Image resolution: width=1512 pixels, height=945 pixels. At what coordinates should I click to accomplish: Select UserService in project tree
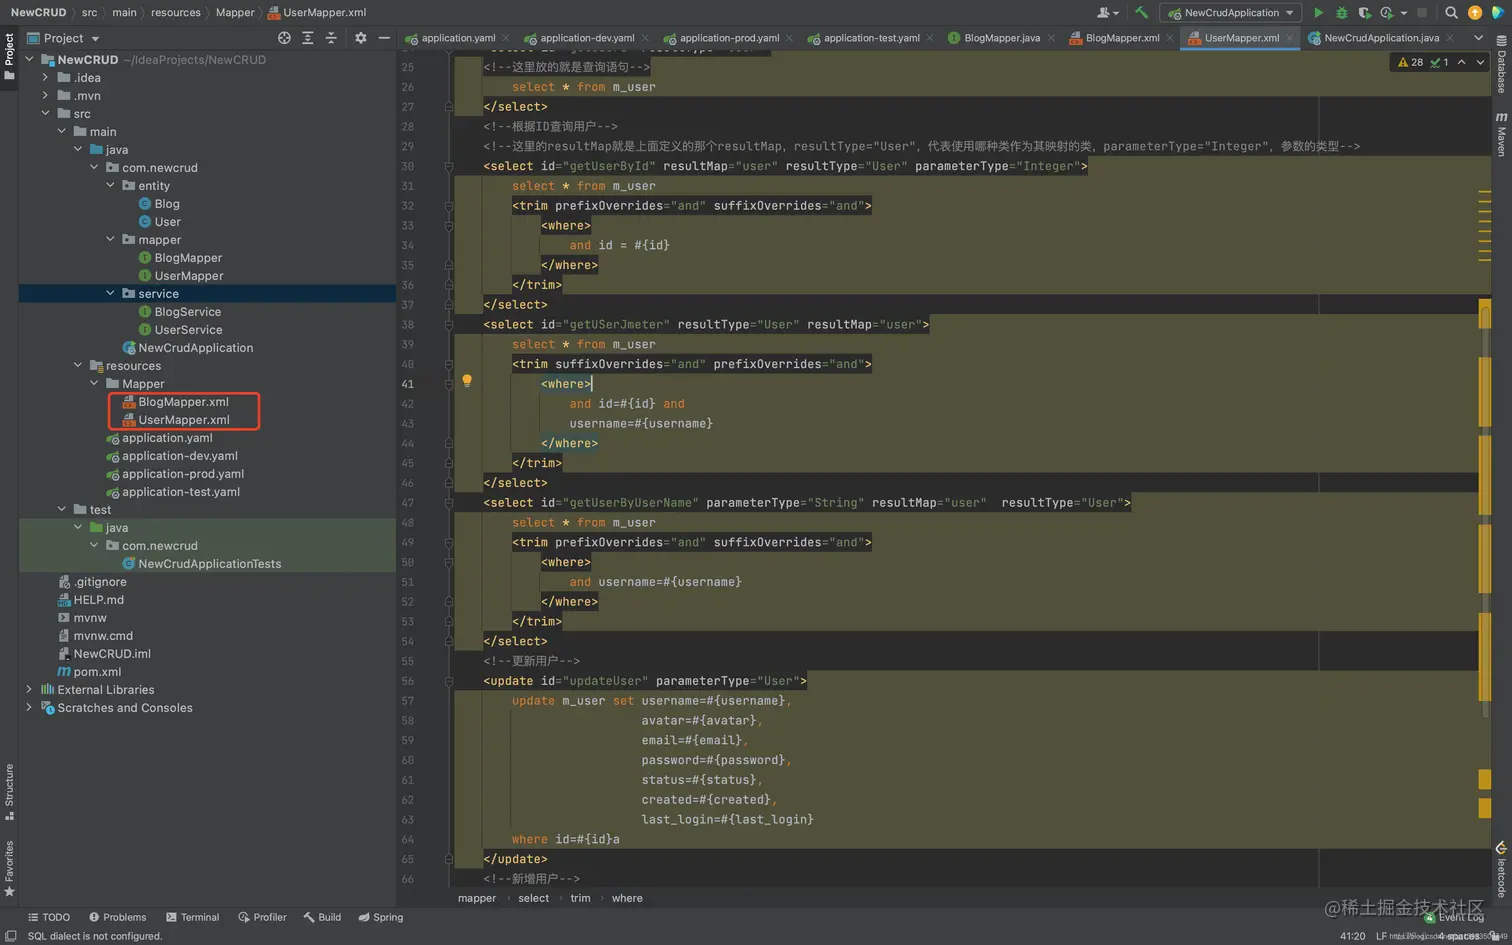(x=188, y=329)
